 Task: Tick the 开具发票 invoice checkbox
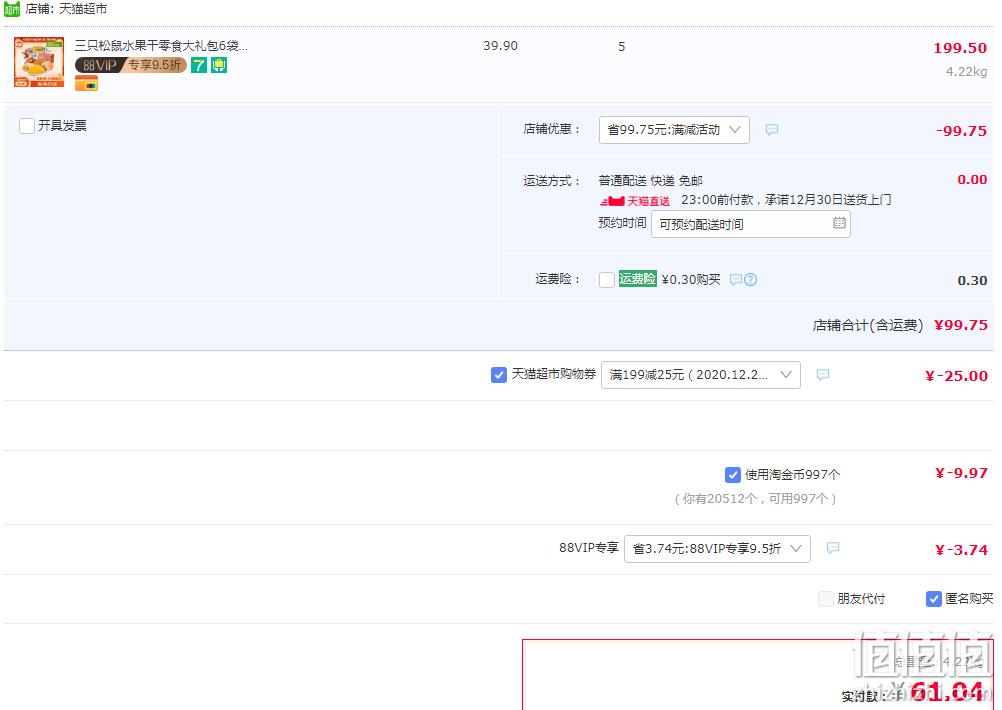click(x=27, y=126)
